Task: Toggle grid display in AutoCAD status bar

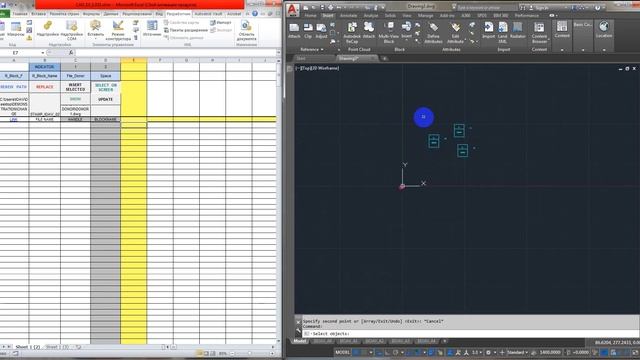Action: [357, 352]
